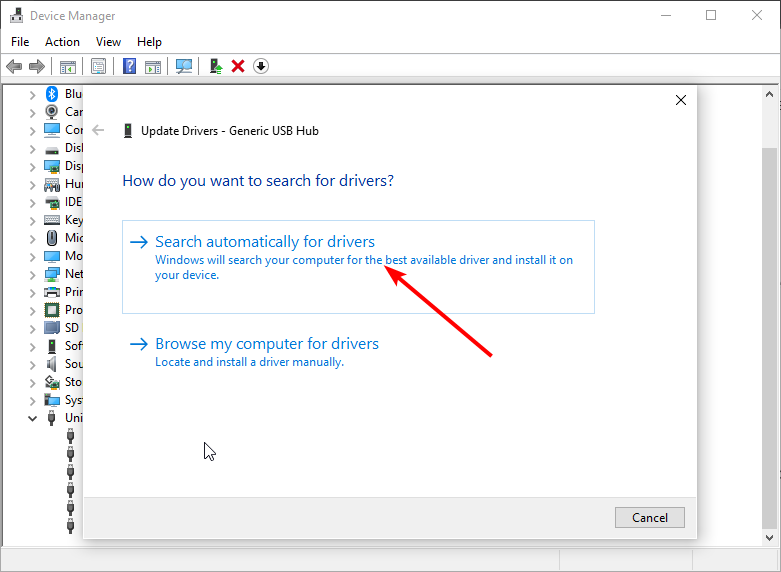The height and width of the screenshot is (572, 781).
Task: Click the Update device driver toolbar icon
Action: coord(216,66)
